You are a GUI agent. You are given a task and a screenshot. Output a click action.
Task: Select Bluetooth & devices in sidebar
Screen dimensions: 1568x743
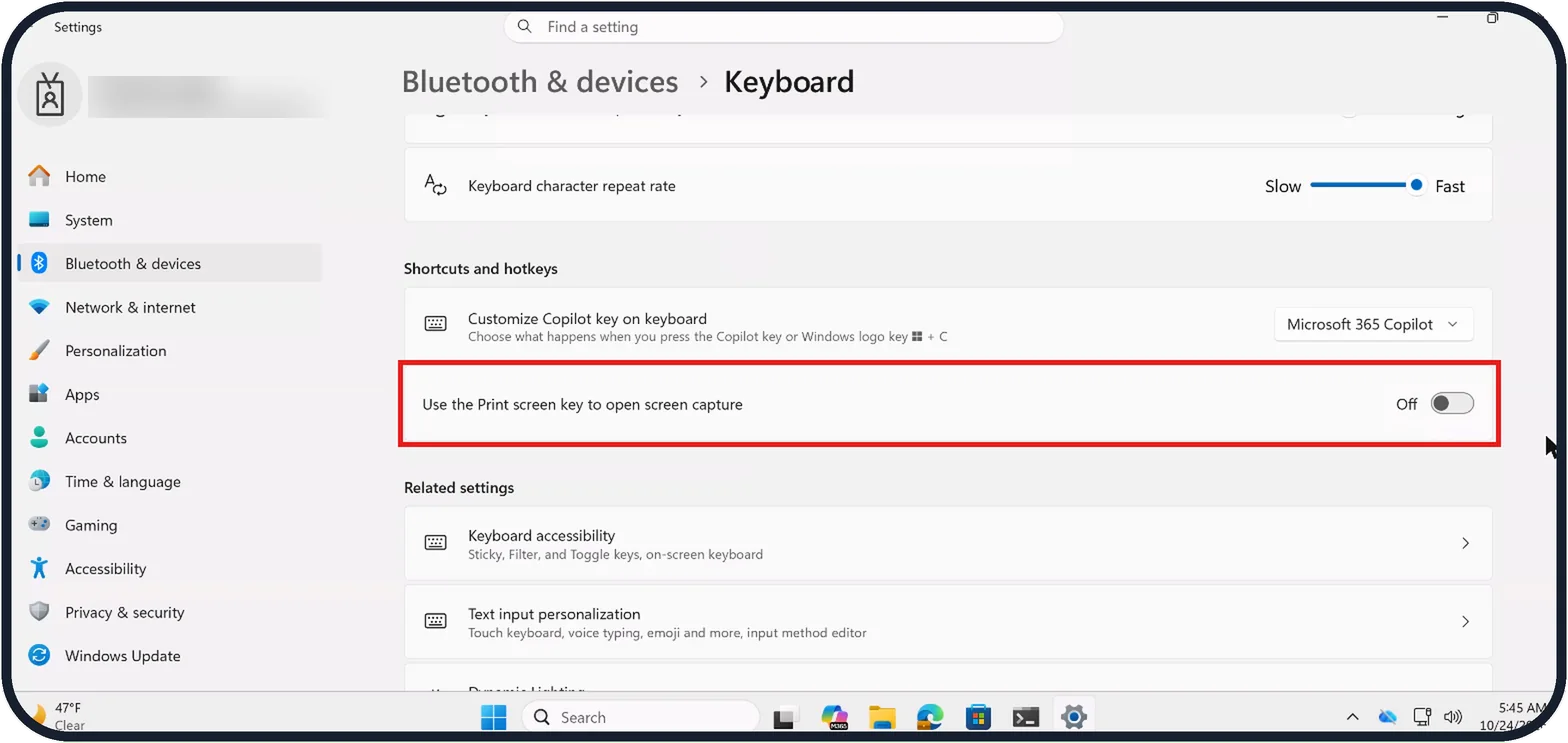(x=170, y=264)
